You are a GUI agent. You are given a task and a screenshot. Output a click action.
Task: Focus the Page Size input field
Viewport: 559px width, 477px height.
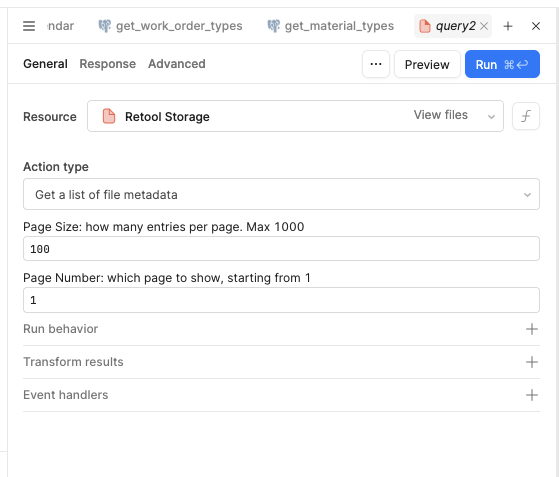tap(281, 249)
